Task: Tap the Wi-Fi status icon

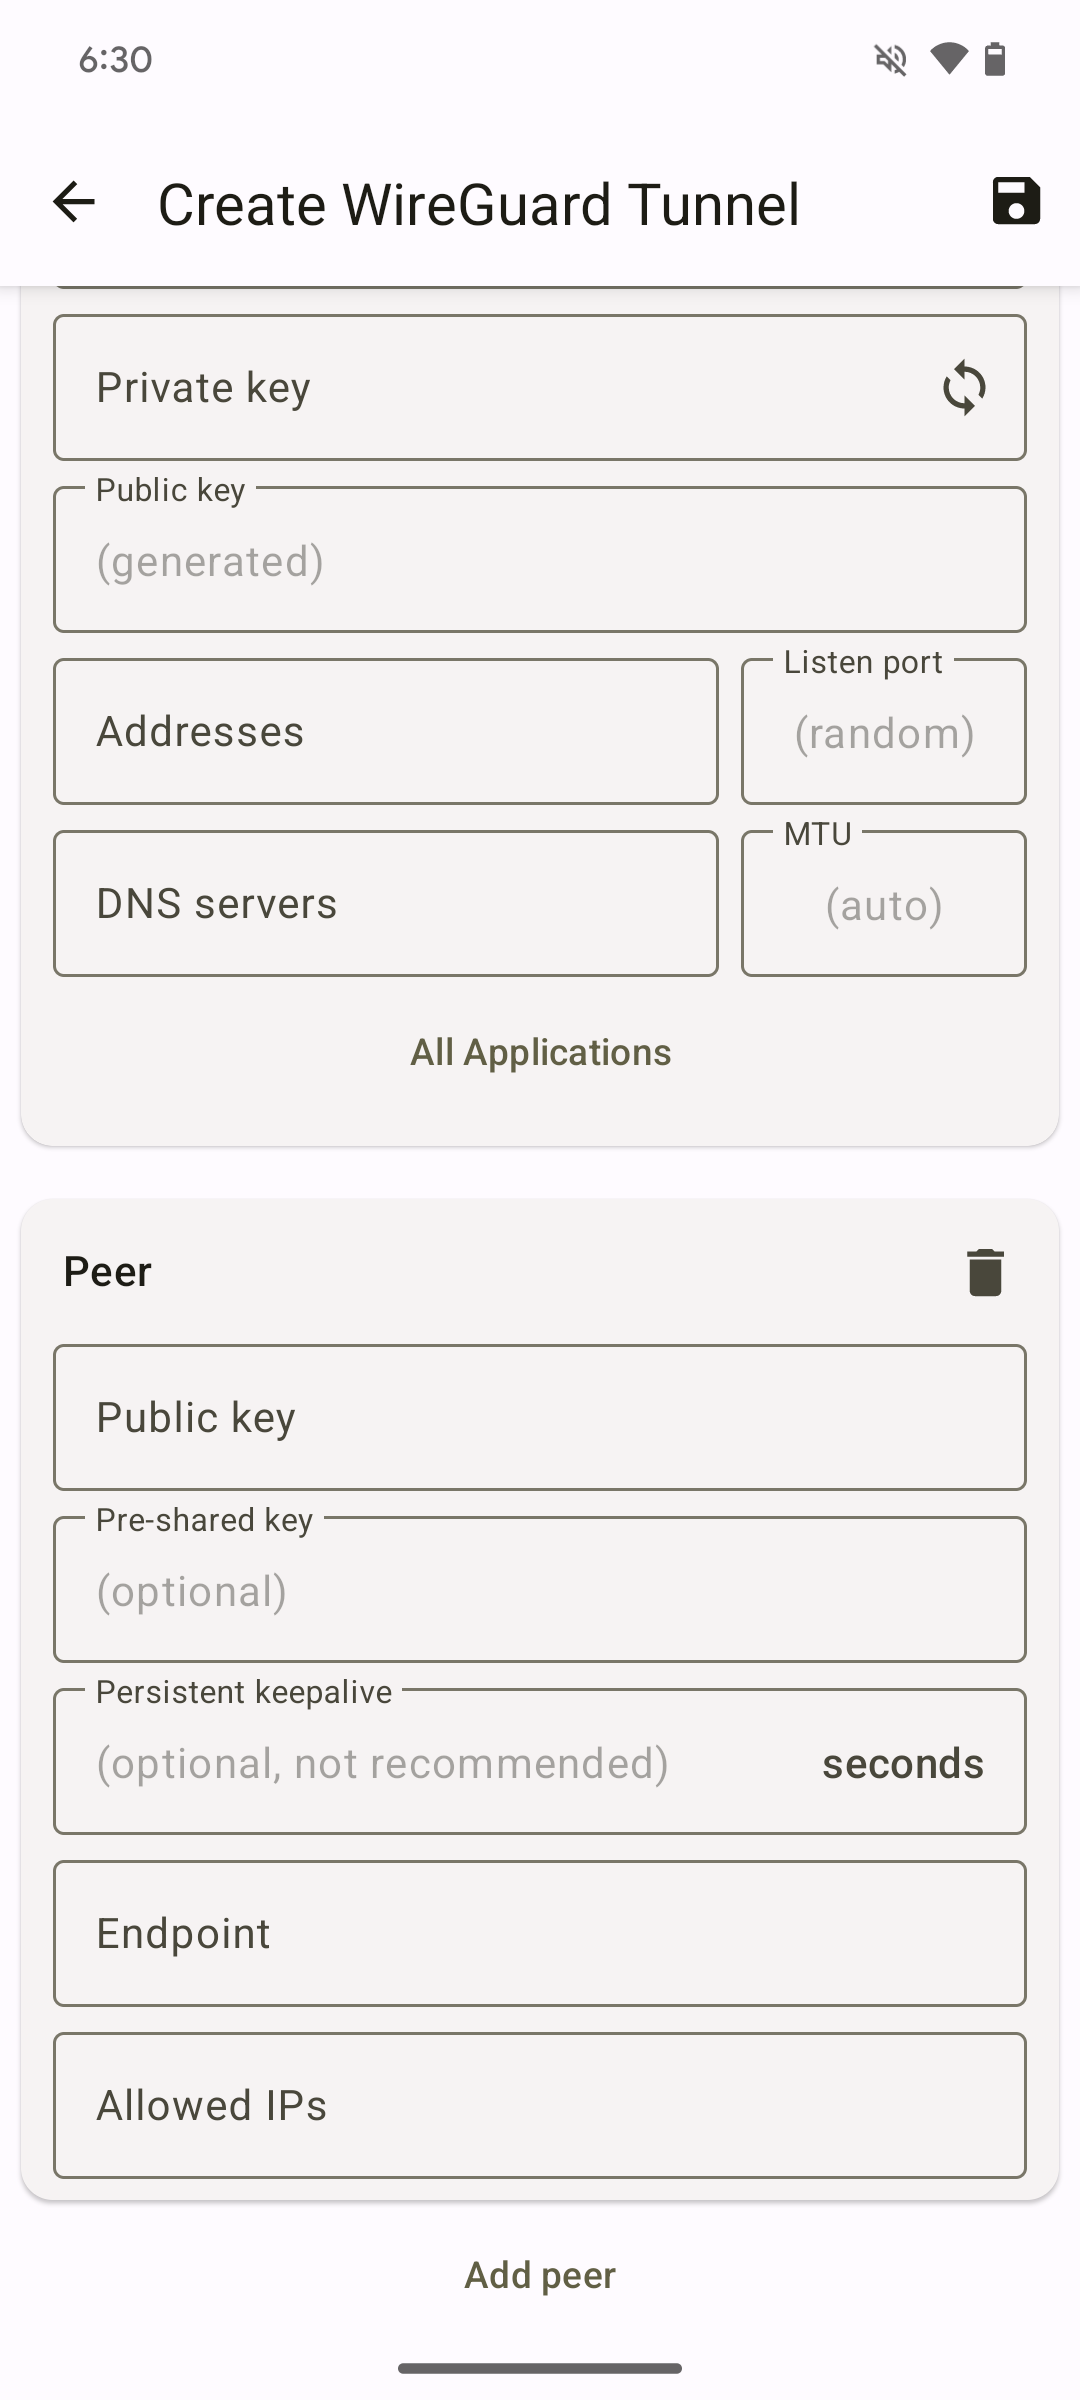Action: 948,59
